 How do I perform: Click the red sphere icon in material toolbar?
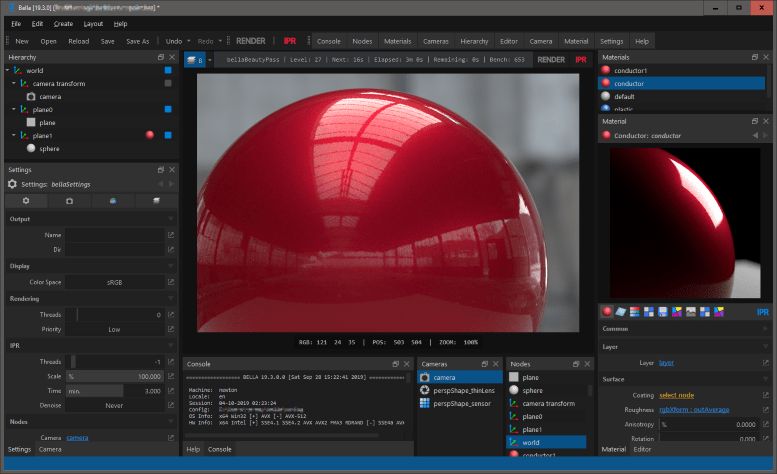click(607, 312)
